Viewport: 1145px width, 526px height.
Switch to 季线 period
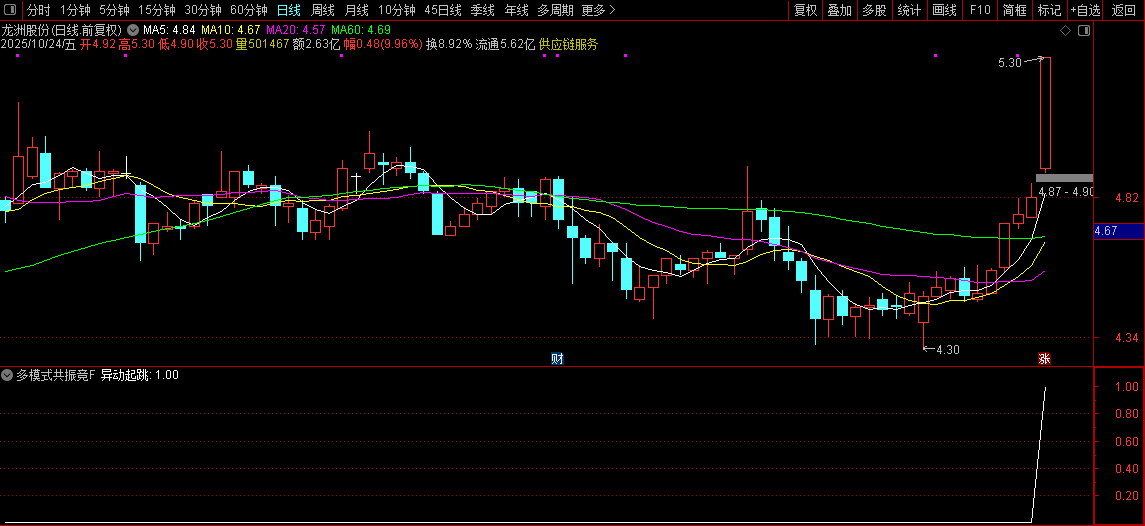[x=482, y=10]
